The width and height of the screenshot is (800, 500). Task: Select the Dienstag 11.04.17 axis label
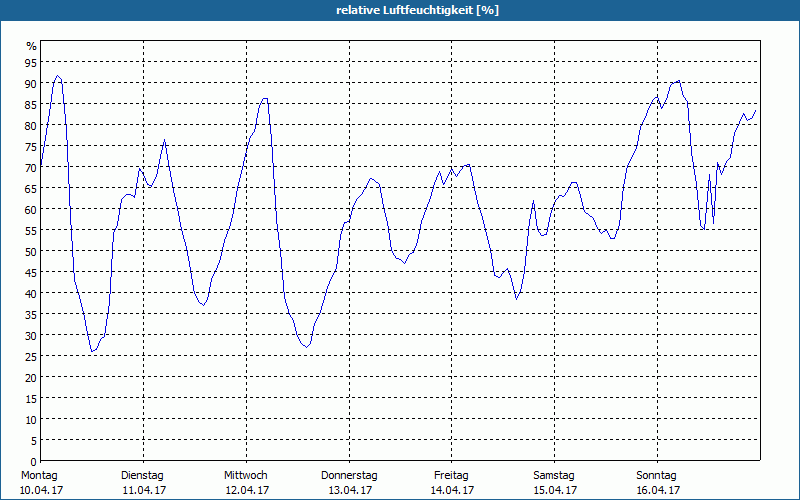pyautogui.click(x=144, y=483)
